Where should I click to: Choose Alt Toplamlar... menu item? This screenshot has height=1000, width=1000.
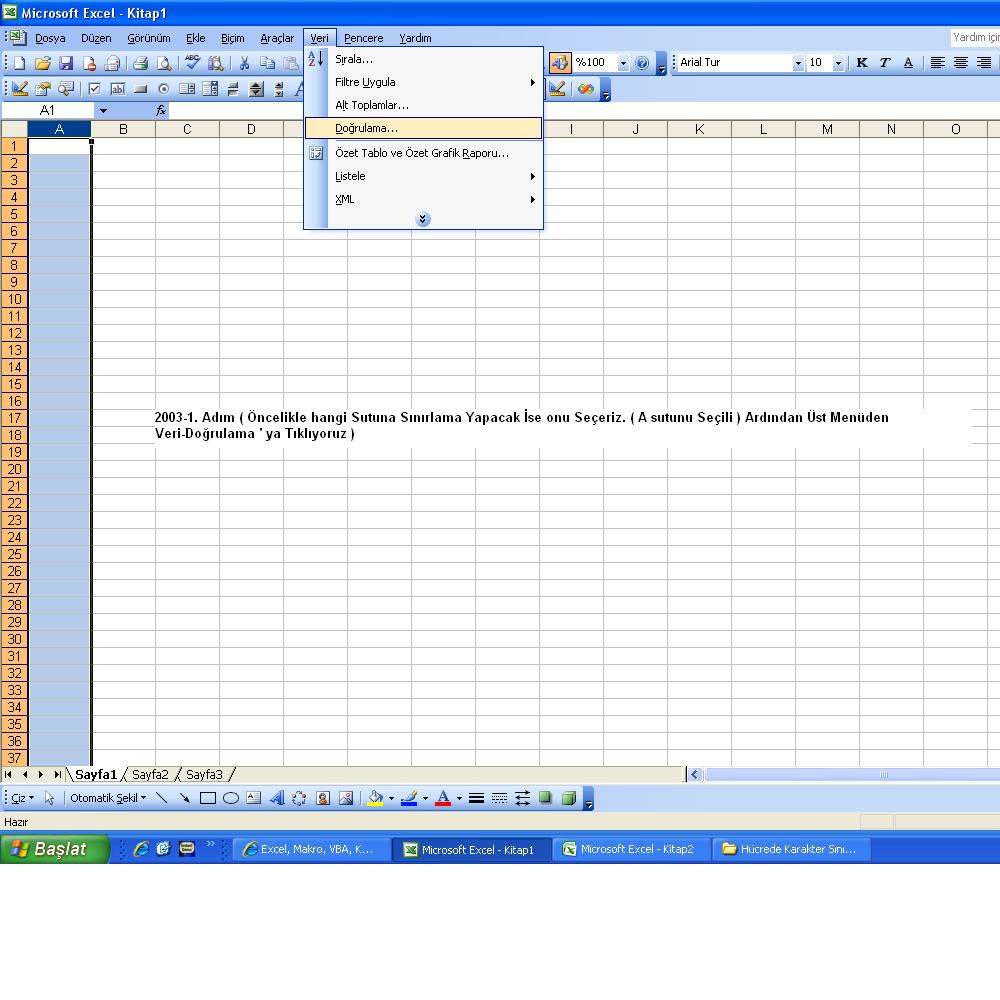[x=423, y=105]
